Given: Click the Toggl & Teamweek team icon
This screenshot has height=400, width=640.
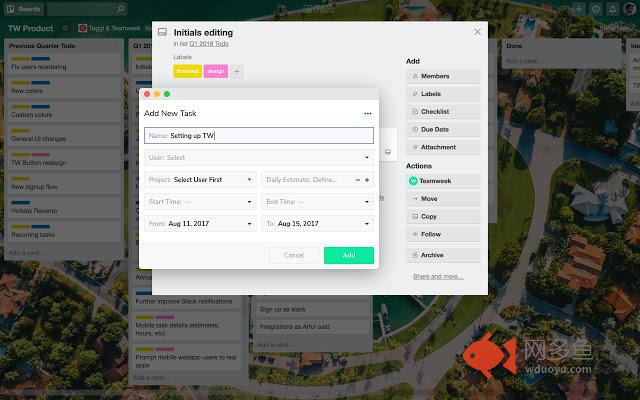Looking at the screenshot, I should pyautogui.click(x=82, y=28).
